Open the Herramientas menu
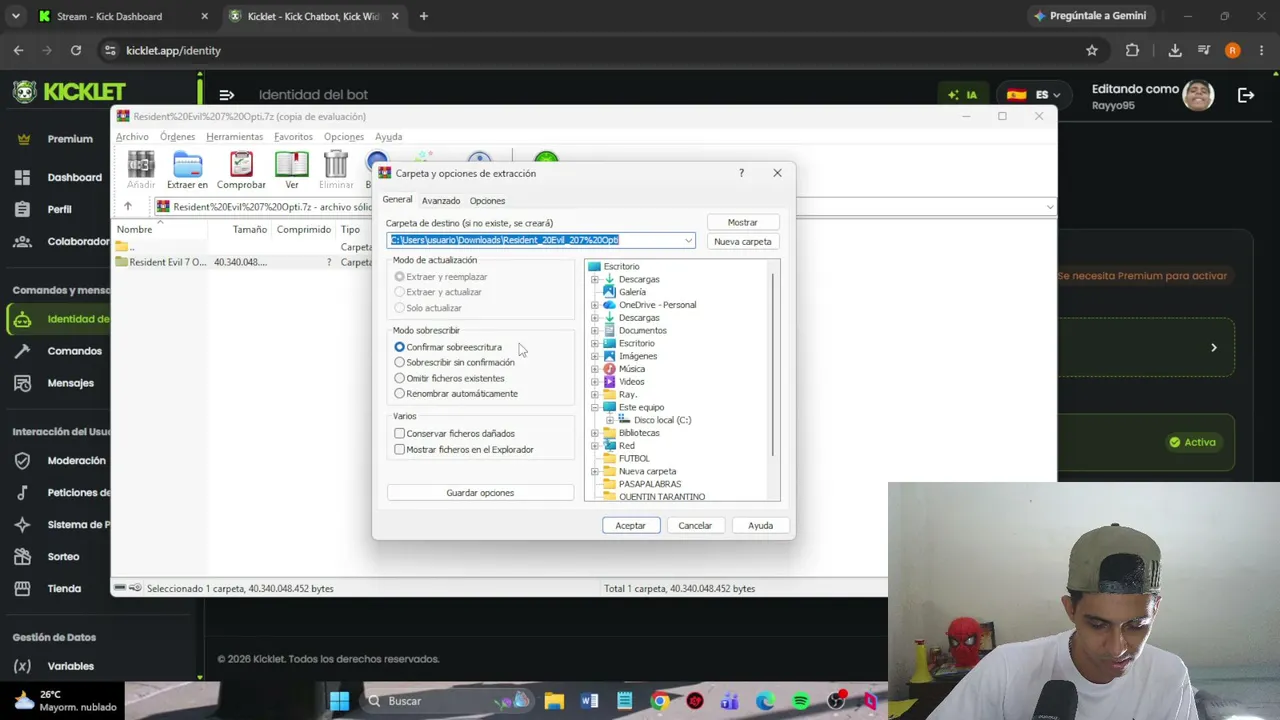Image resolution: width=1280 pixels, height=720 pixels. click(234, 137)
